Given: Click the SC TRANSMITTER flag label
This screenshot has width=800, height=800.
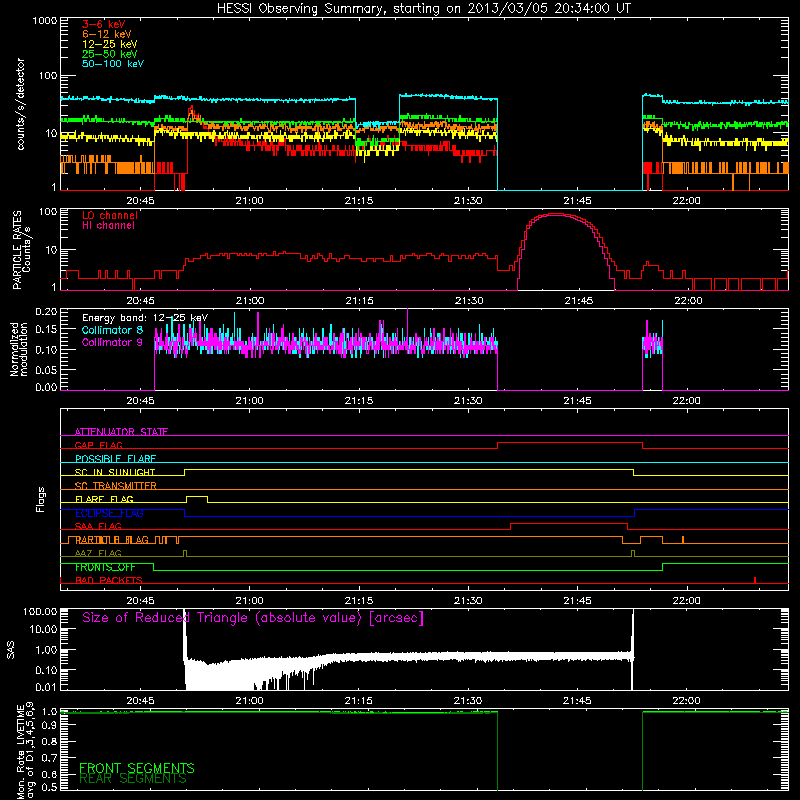Looking at the screenshot, I should pyautogui.click(x=116, y=485).
